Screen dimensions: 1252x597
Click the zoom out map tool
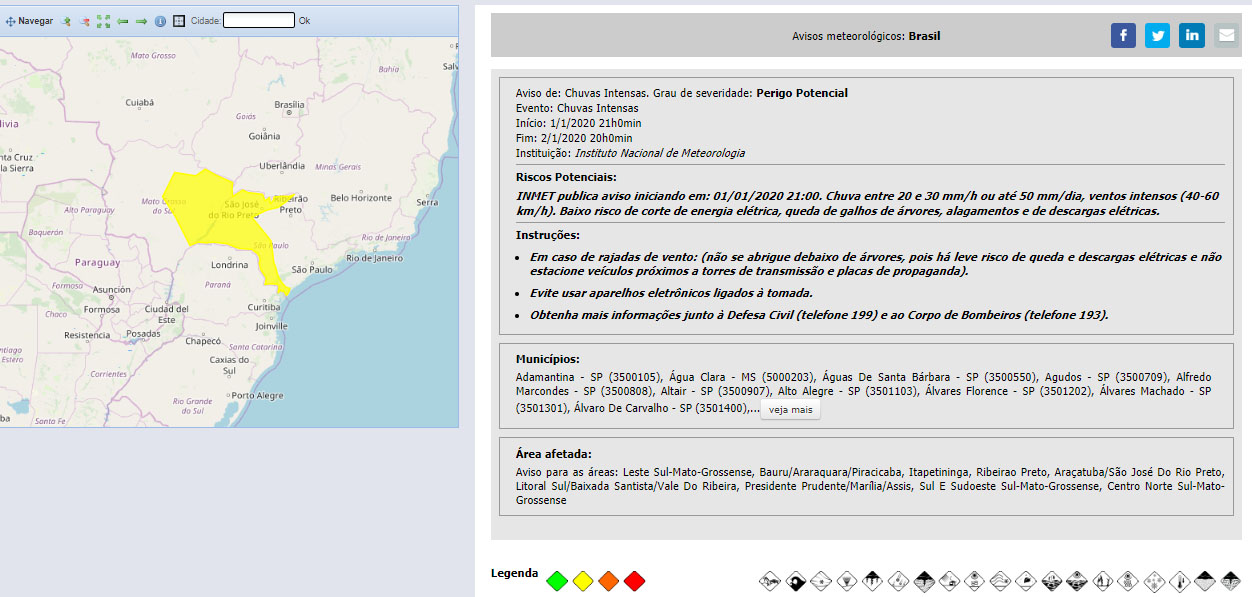click(x=85, y=21)
